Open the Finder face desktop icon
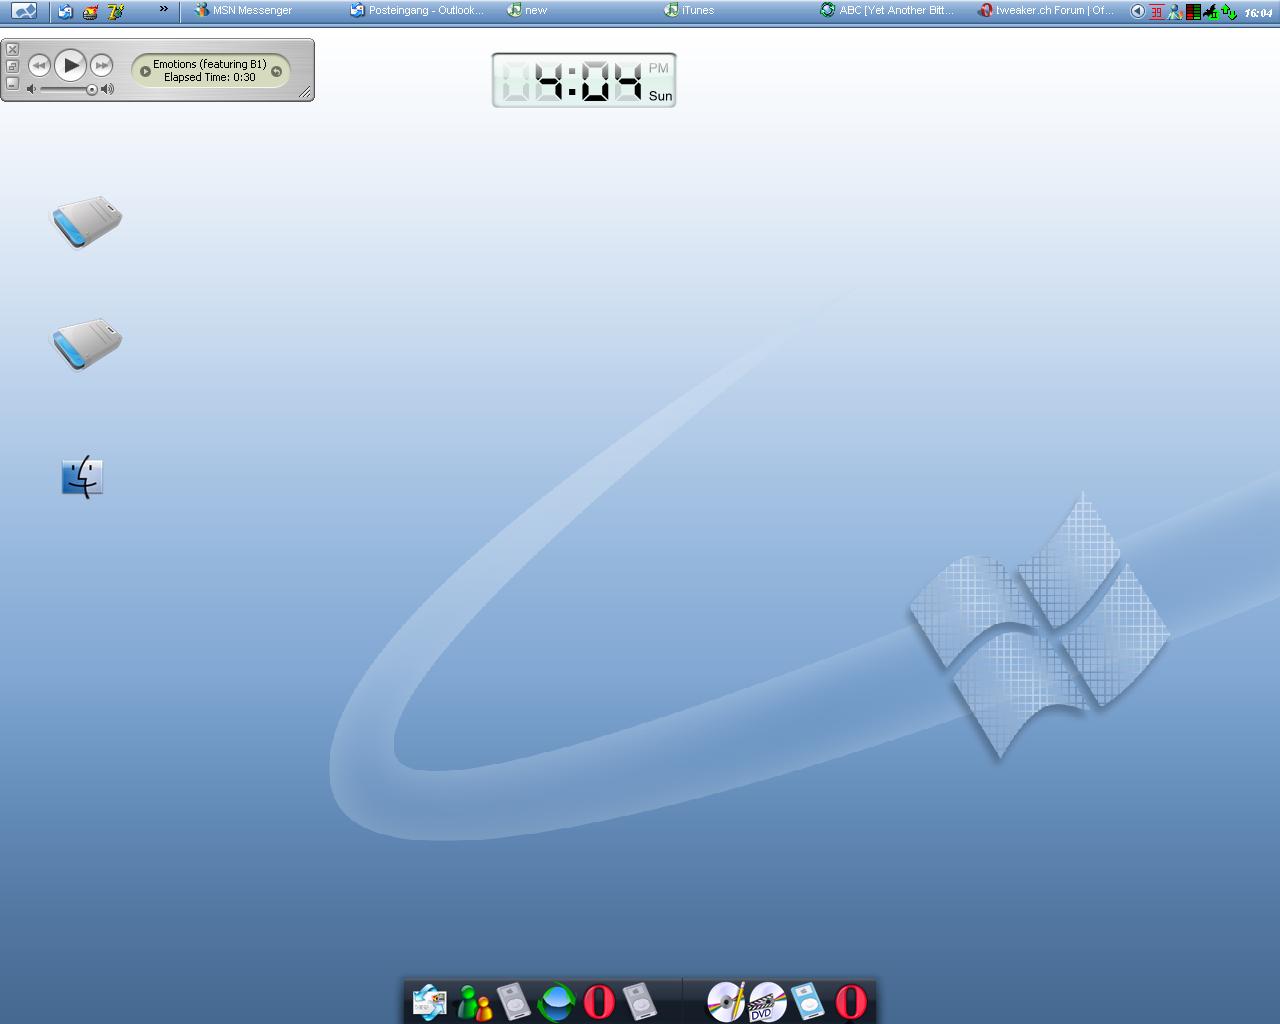Screen dimensions: 1280x1024 (82, 477)
